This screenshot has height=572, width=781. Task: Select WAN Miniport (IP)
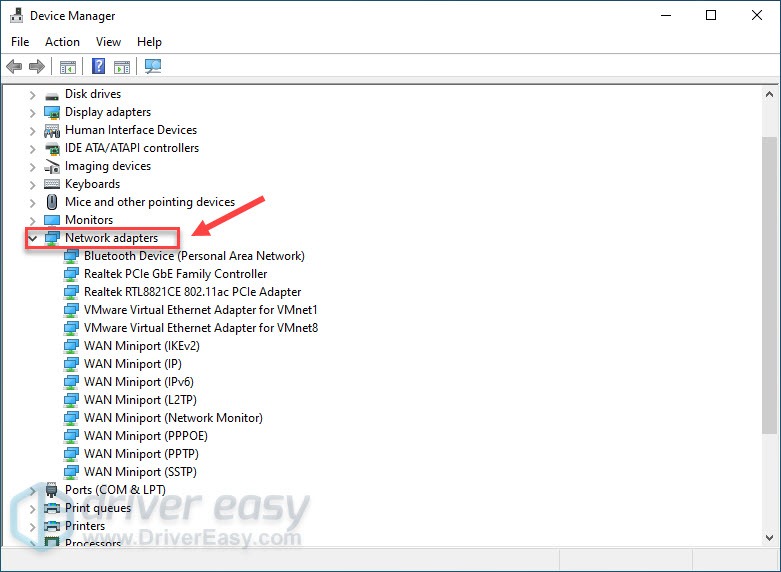pyautogui.click(x=132, y=364)
